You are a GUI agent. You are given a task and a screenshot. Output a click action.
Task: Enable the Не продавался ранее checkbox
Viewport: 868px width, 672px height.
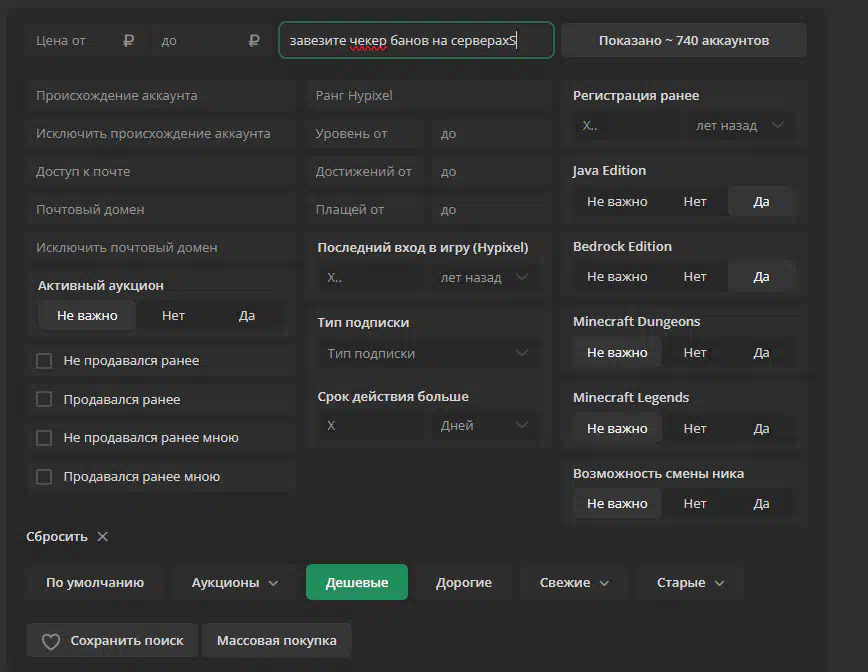pos(44,361)
